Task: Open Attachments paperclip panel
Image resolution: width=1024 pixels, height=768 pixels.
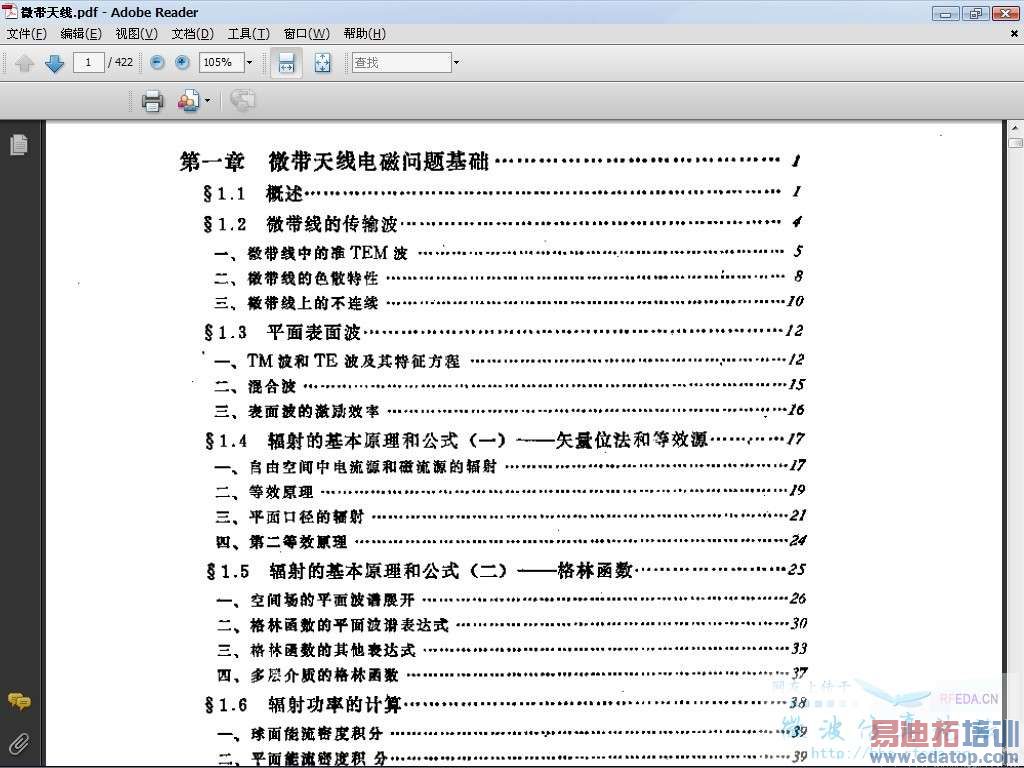Action: click(19, 743)
